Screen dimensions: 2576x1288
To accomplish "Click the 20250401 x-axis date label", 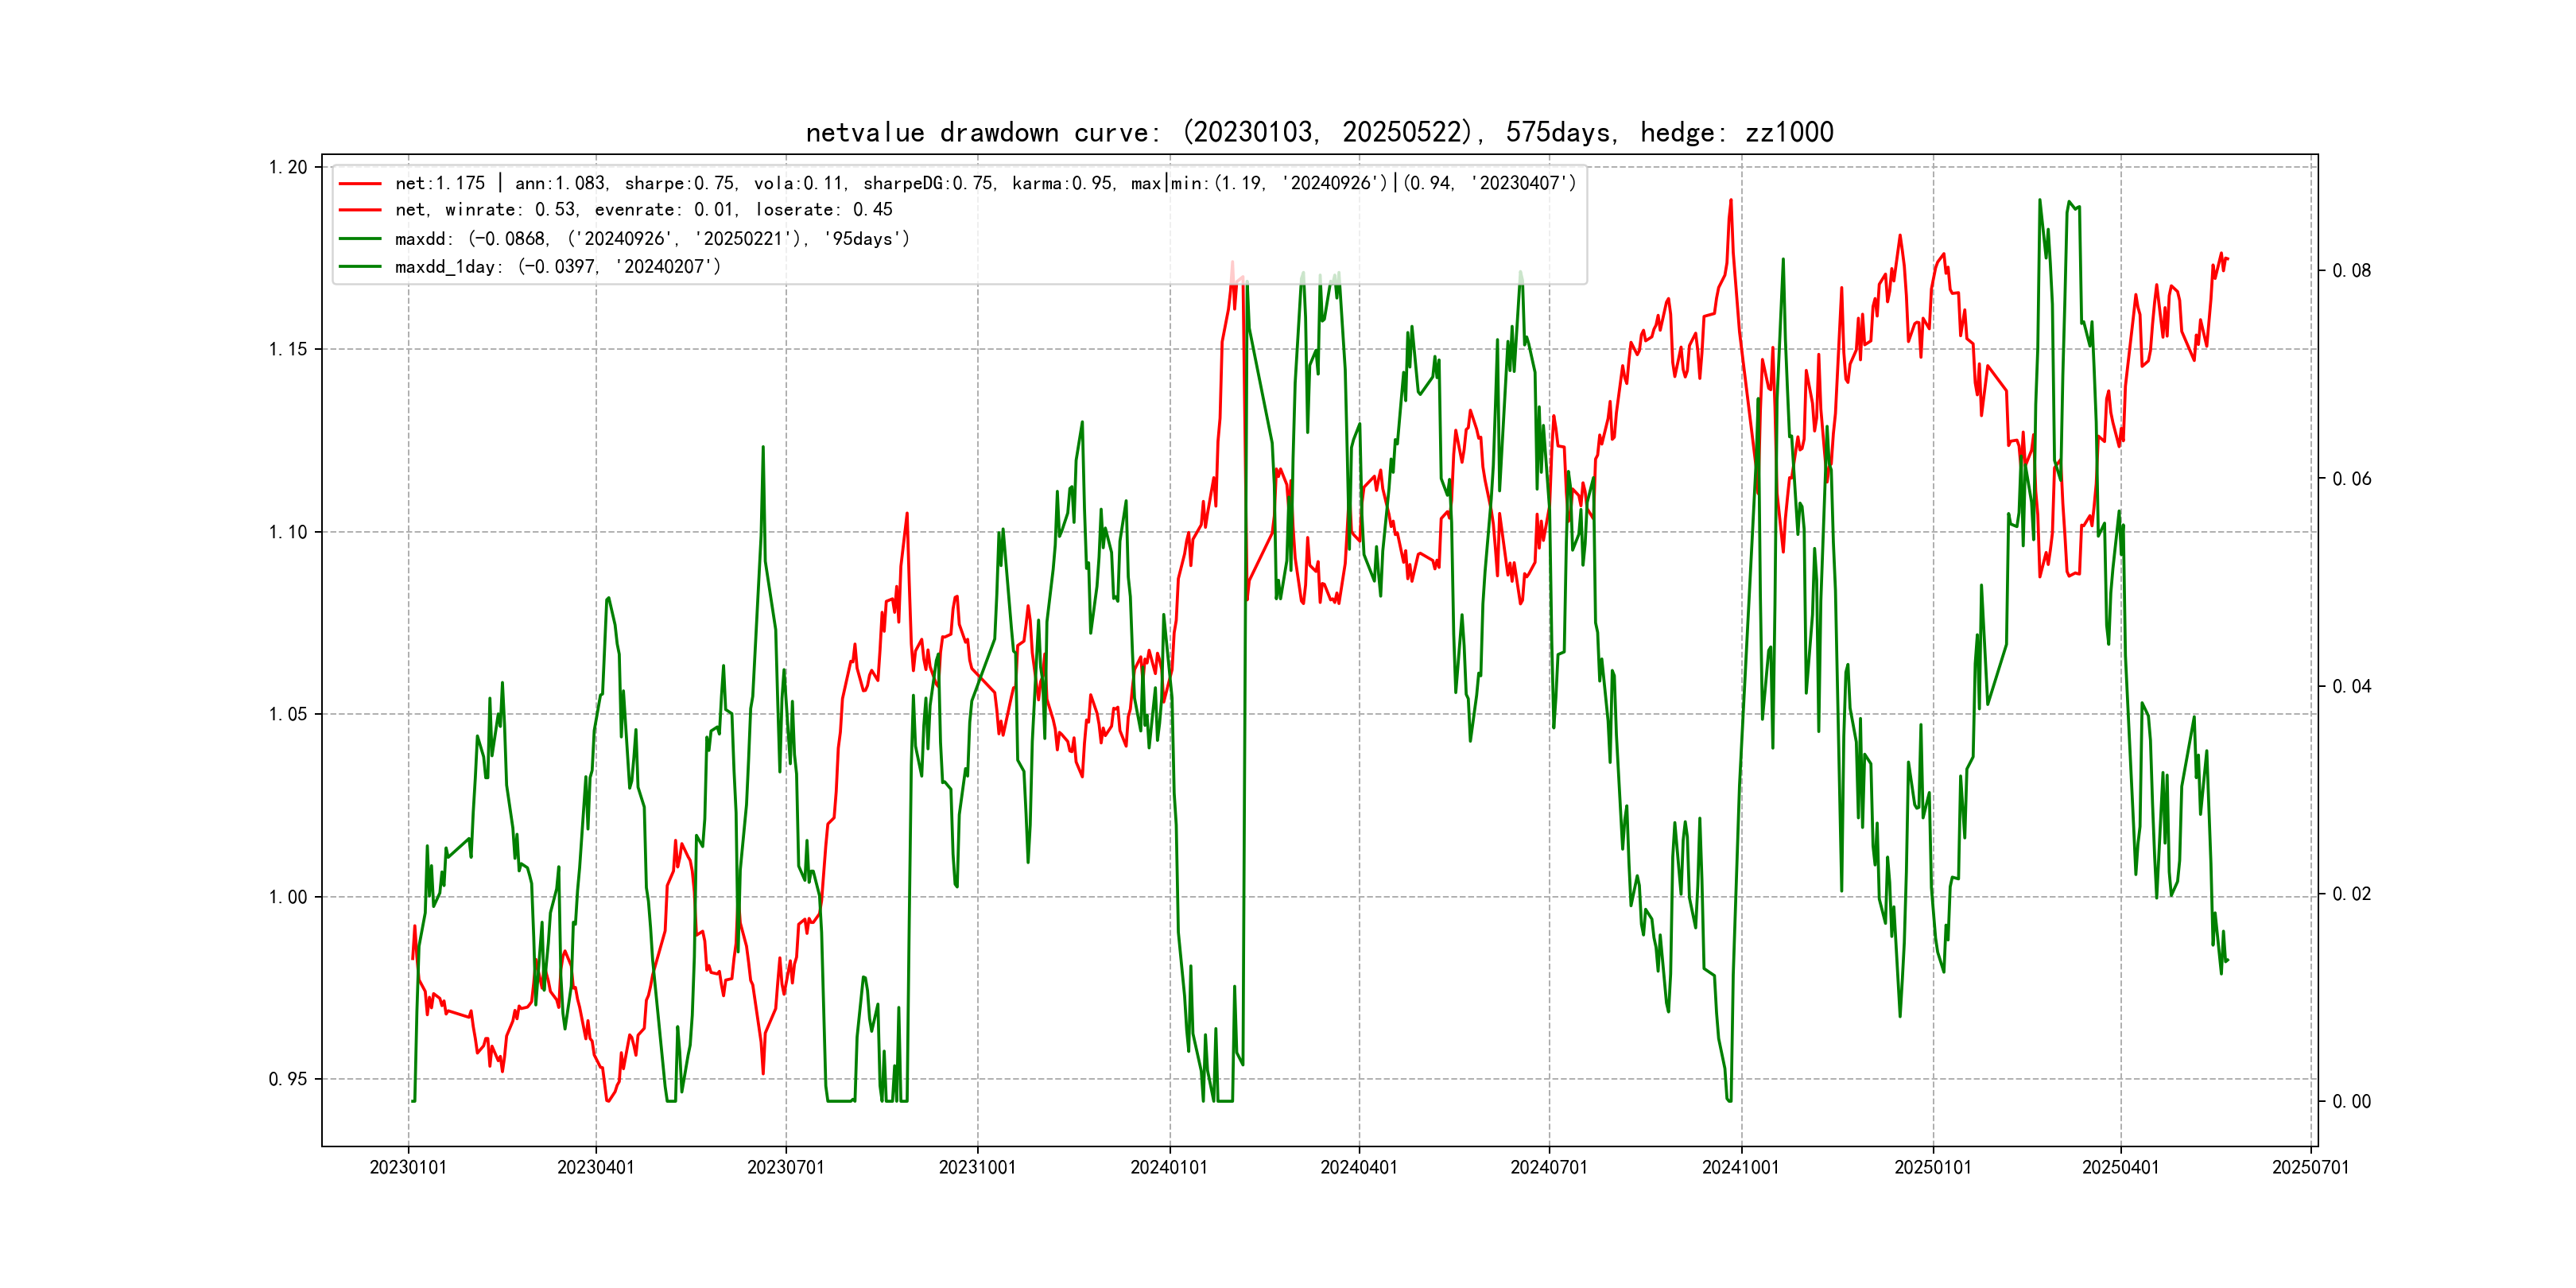I will [2120, 1167].
